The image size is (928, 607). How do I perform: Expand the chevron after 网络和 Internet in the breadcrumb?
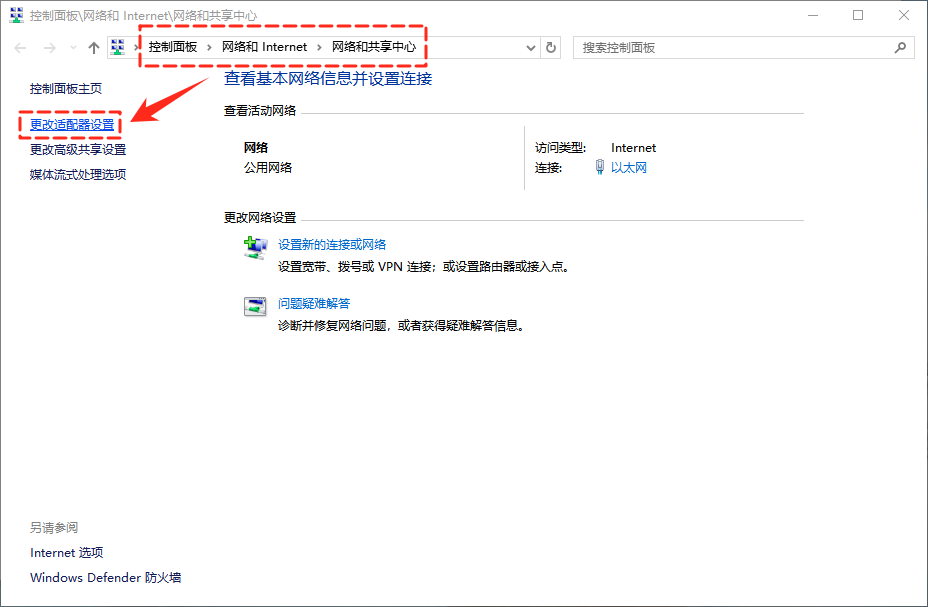click(x=320, y=47)
